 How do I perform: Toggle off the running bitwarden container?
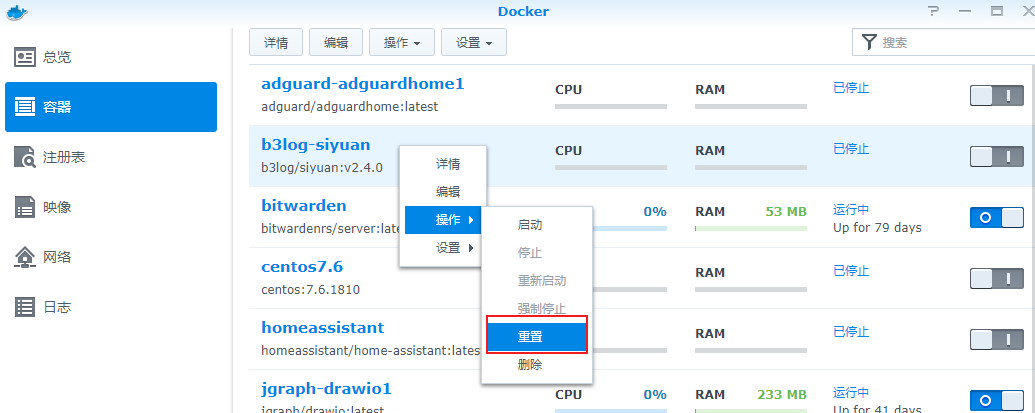[x=996, y=218]
